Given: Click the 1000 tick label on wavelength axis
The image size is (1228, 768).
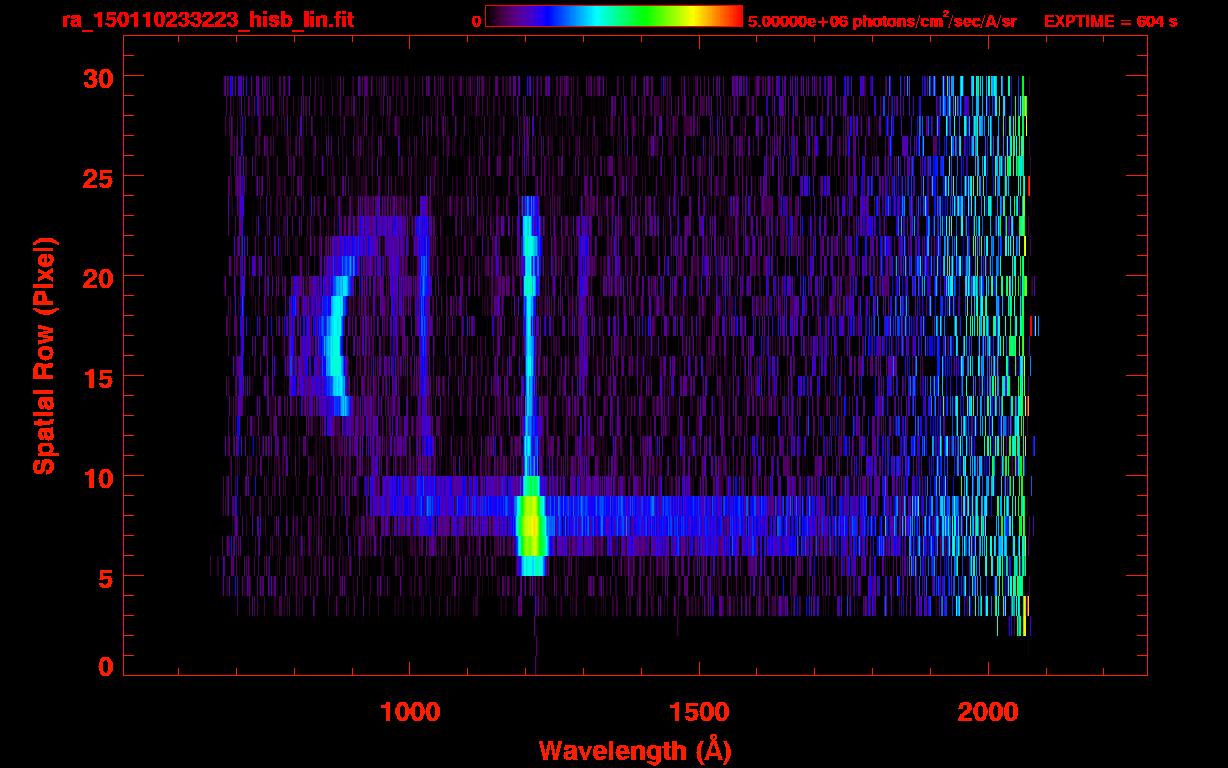Looking at the screenshot, I should (x=409, y=712).
